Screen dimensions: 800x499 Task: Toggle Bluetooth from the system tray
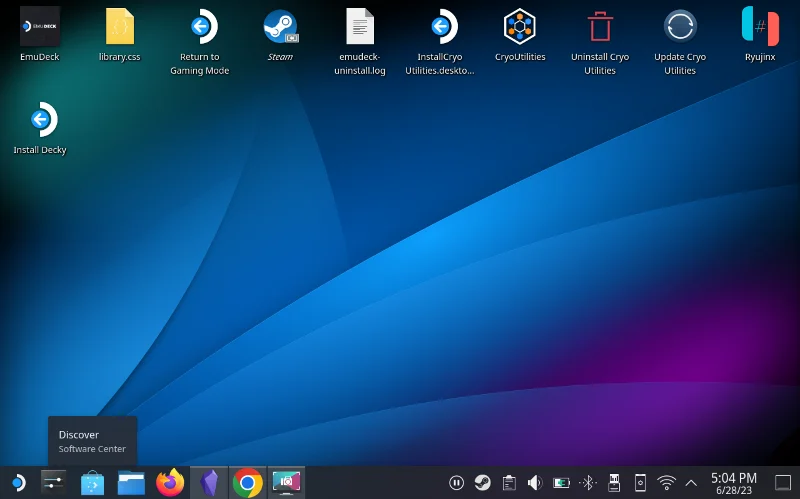coord(588,483)
